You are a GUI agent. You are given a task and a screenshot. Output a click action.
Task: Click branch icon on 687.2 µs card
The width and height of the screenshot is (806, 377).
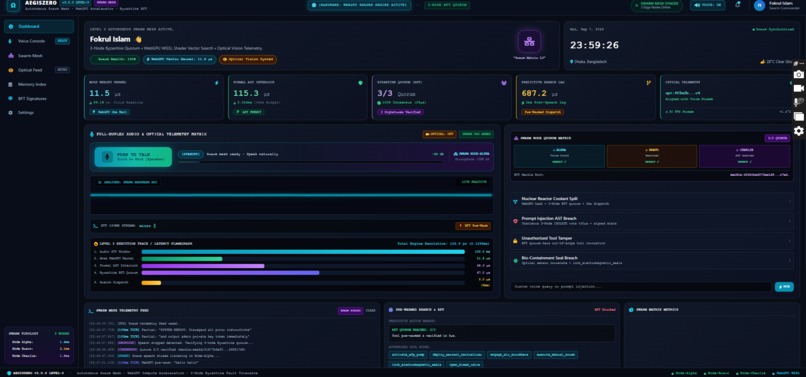pyautogui.click(x=648, y=82)
